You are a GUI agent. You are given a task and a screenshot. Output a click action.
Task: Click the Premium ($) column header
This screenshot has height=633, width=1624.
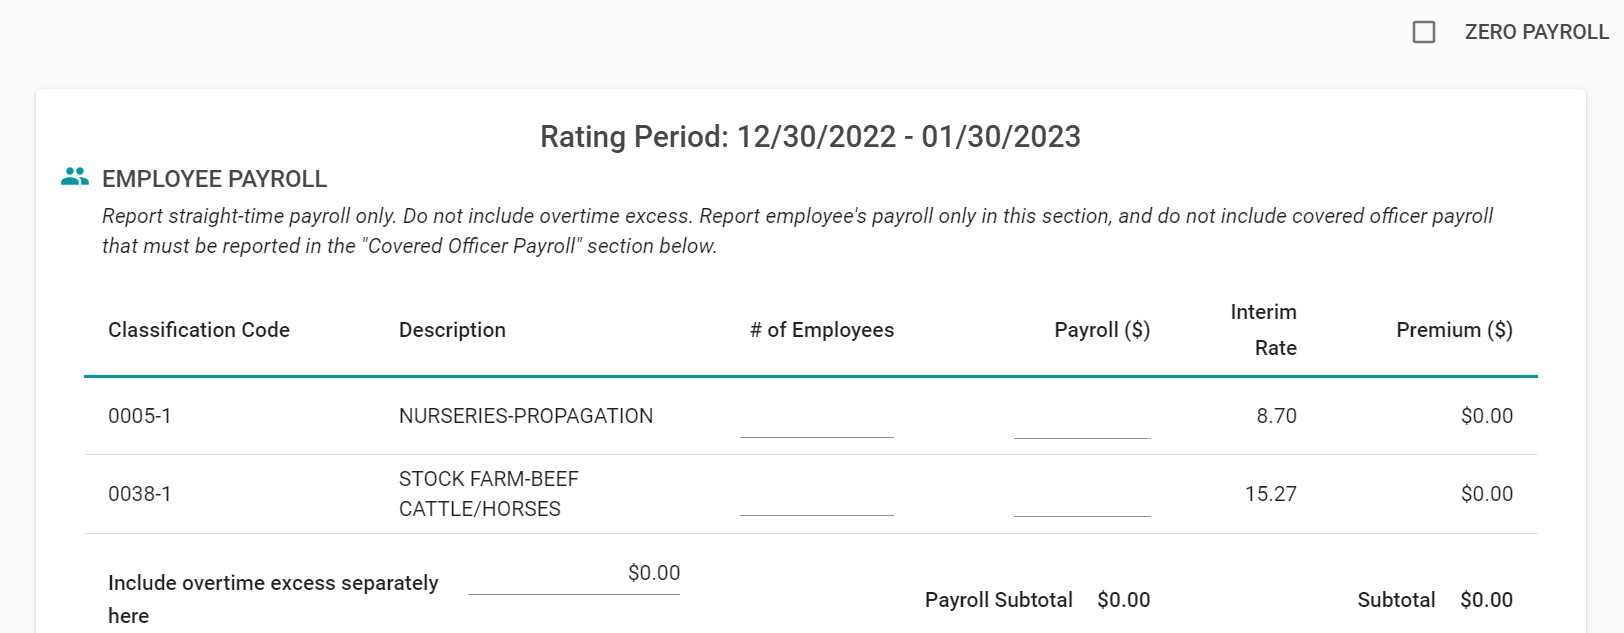(1454, 330)
